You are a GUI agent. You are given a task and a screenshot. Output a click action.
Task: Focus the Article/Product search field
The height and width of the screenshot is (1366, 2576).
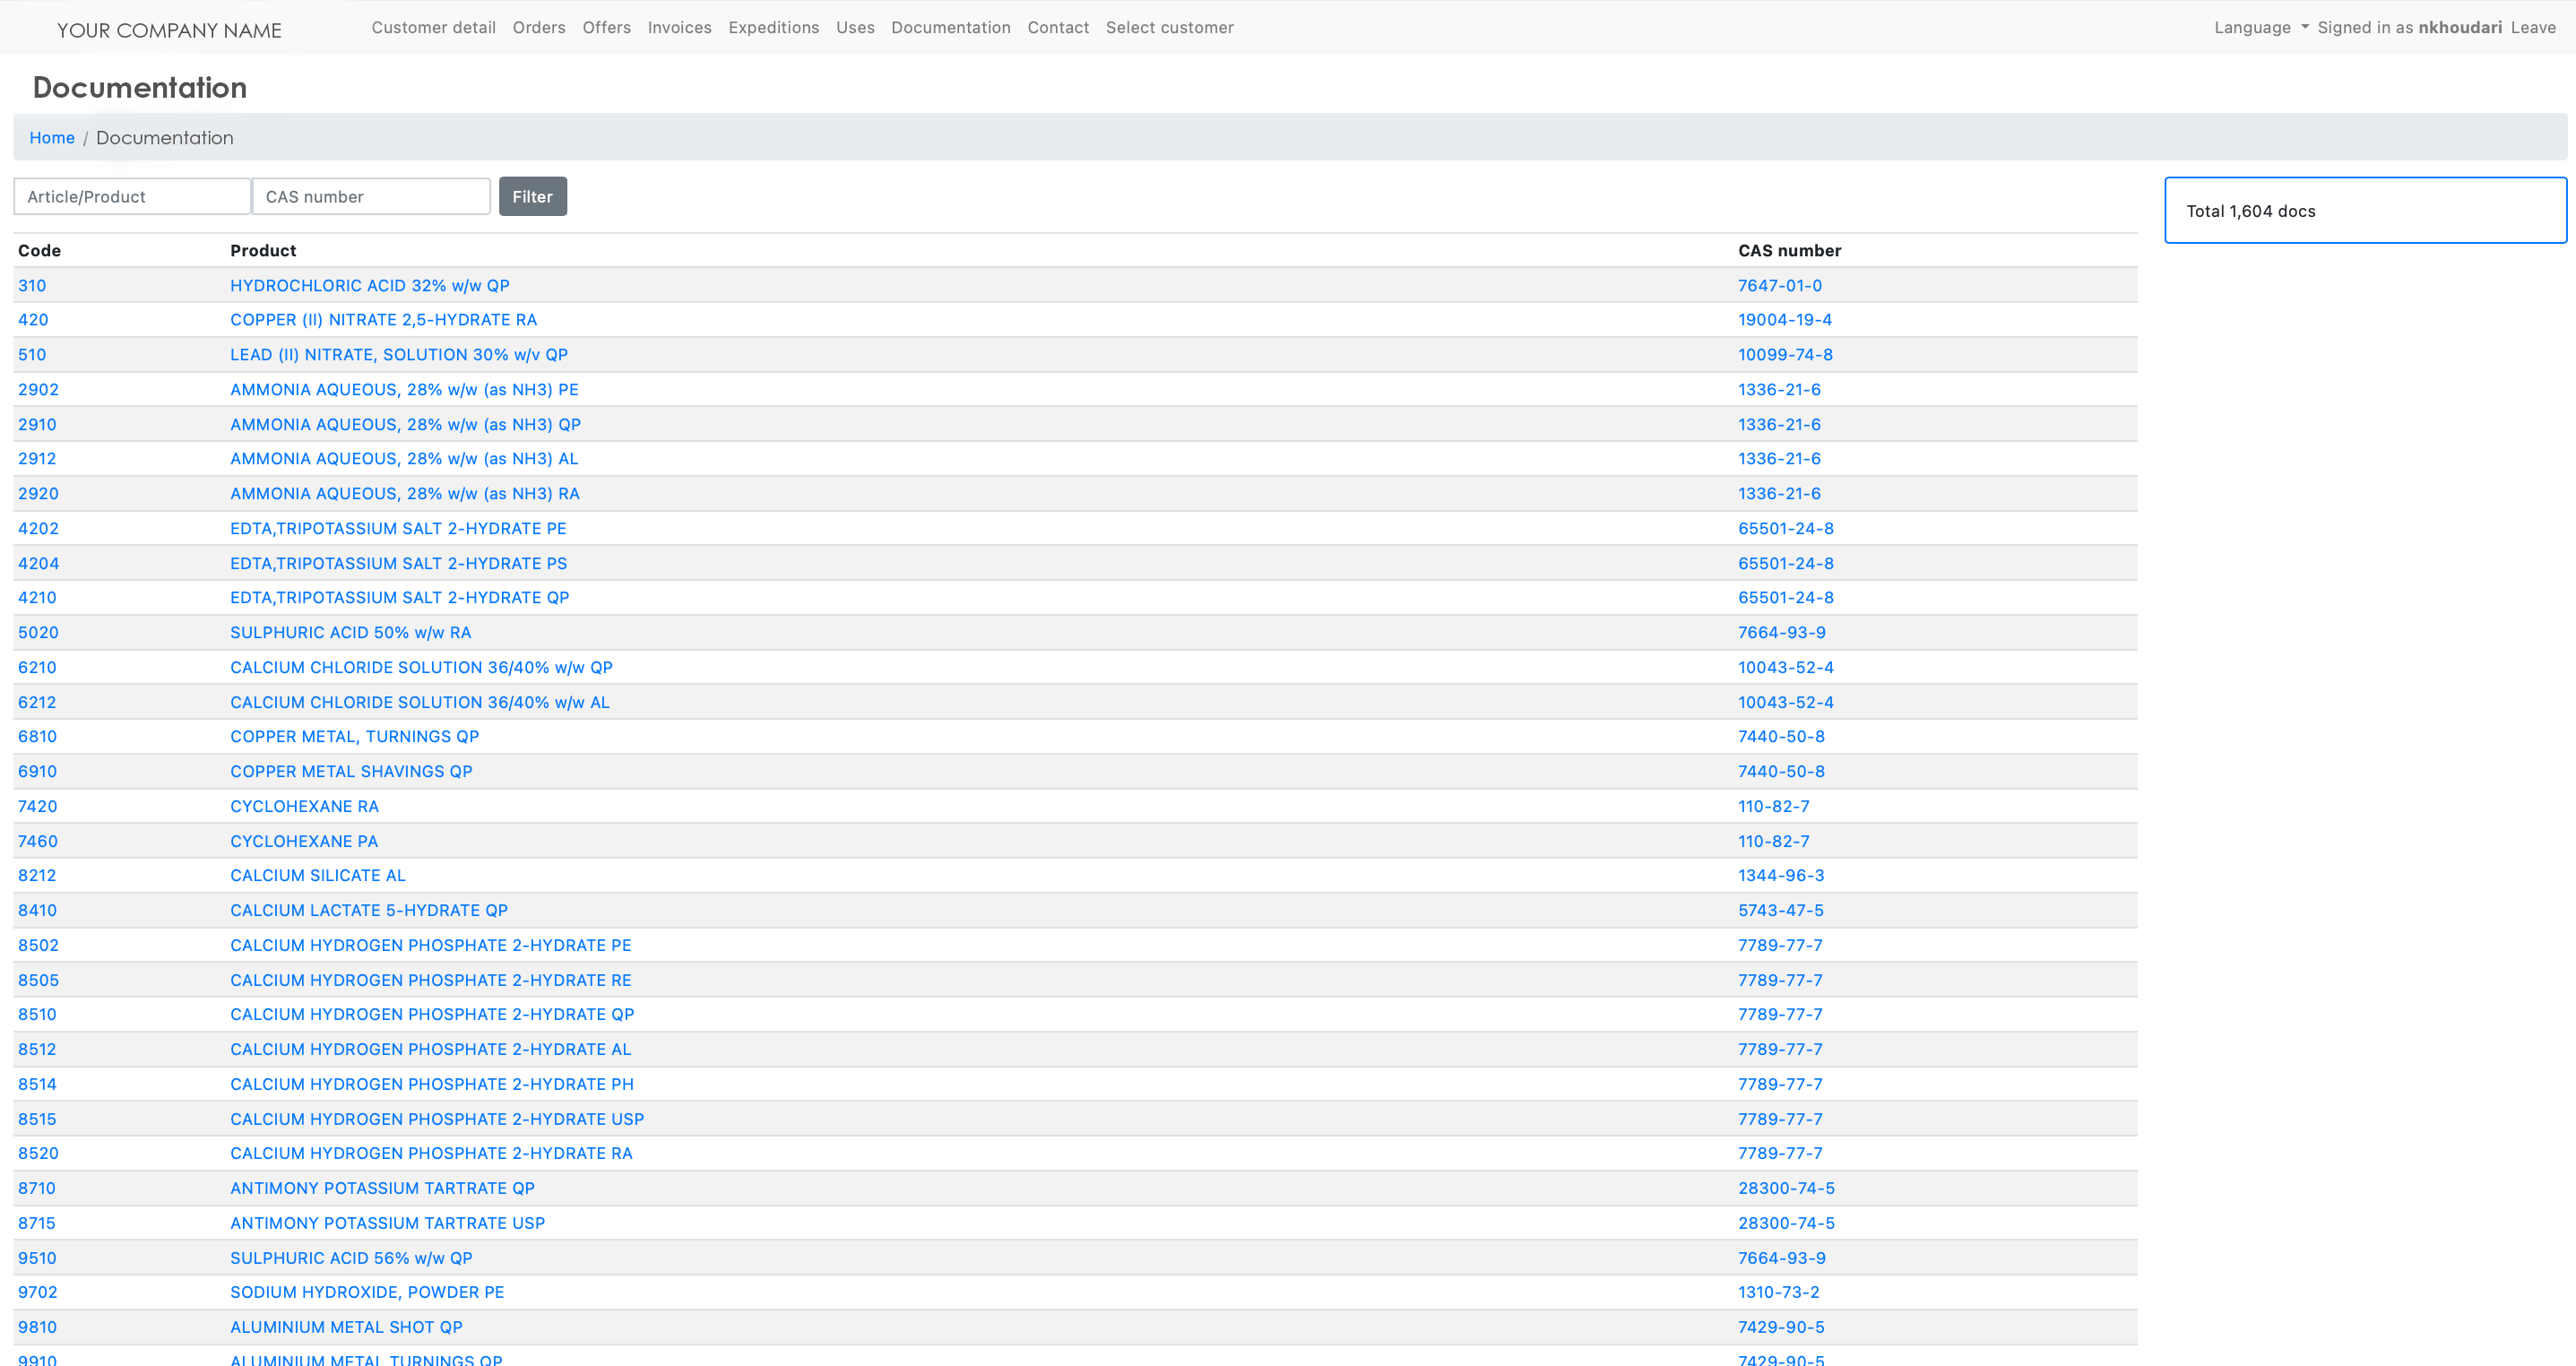[131, 197]
